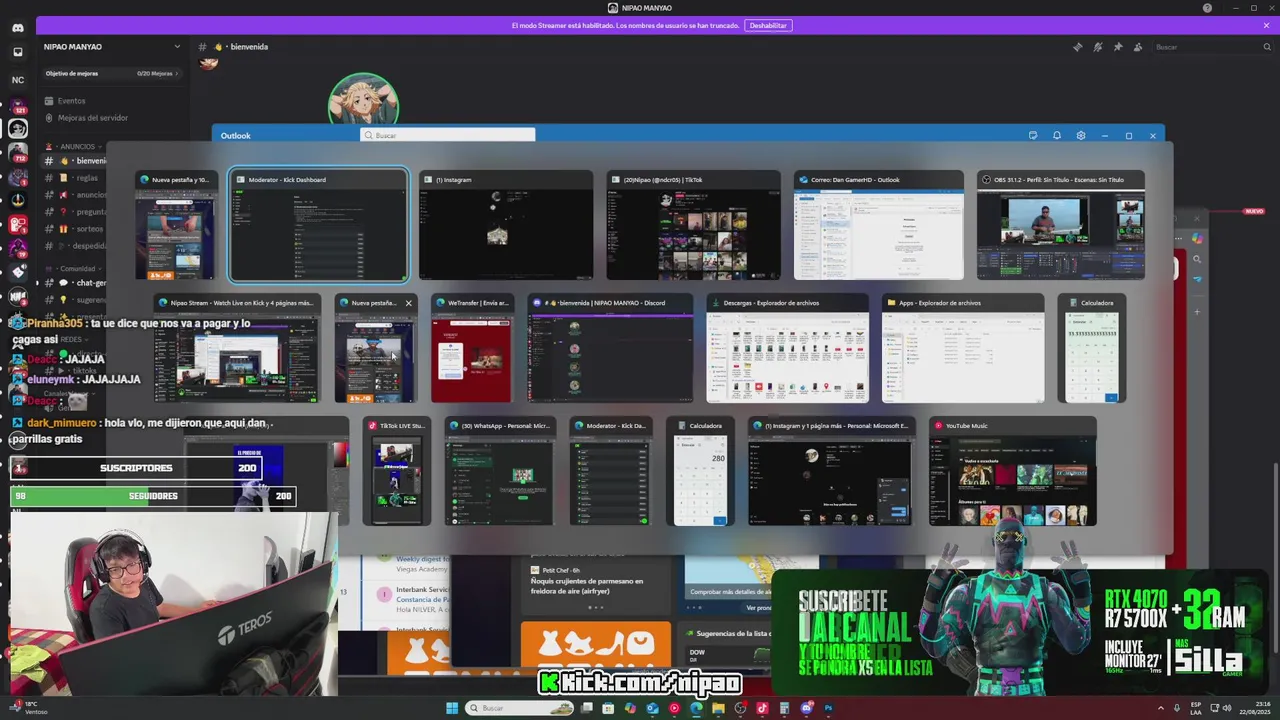
Task: Select the YouTube Music window thumbnail
Action: point(1012,471)
